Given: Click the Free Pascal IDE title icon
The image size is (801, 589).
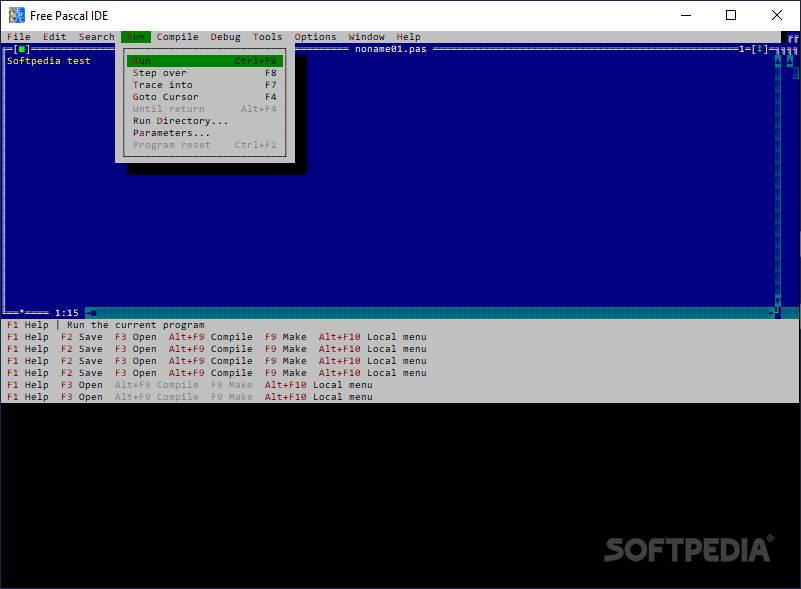Looking at the screenshot, I should pyautogui.click(x=17, y=15).
